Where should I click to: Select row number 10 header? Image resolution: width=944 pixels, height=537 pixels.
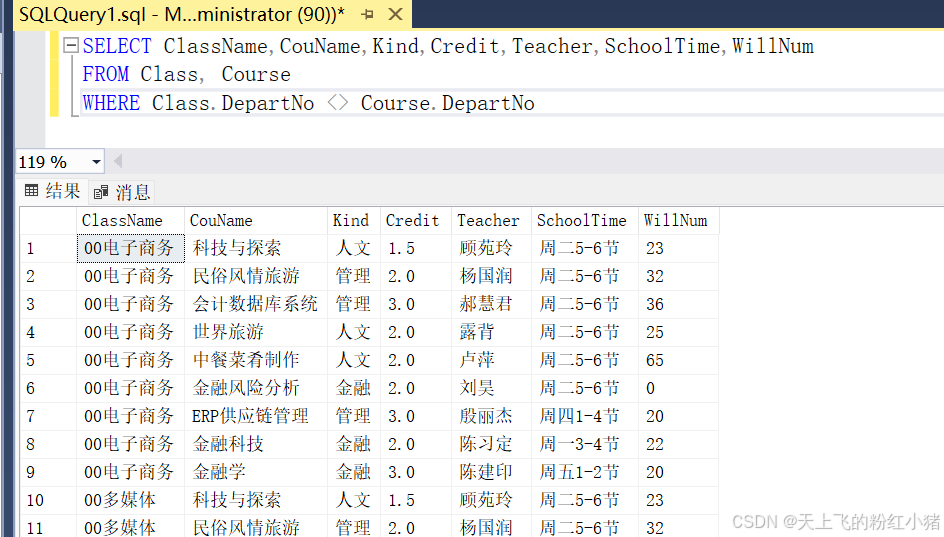pyautogui.click(x=48, y=500)
